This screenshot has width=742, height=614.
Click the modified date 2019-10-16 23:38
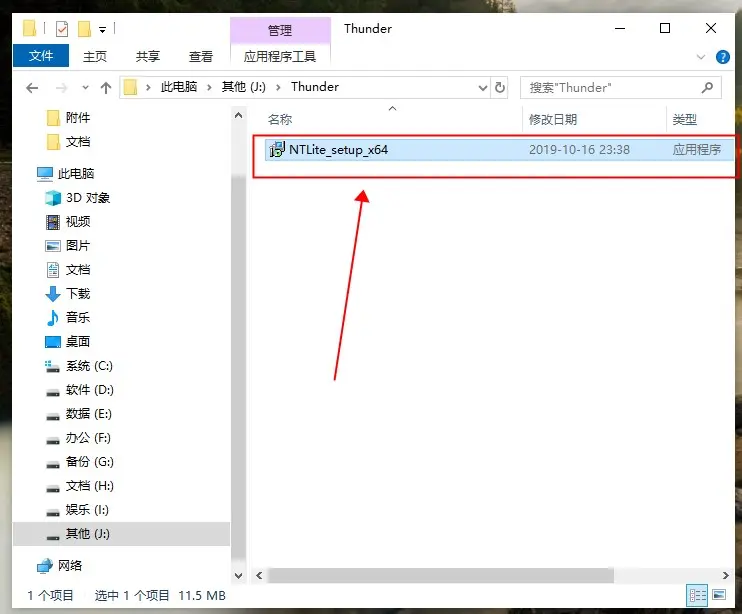579,150
